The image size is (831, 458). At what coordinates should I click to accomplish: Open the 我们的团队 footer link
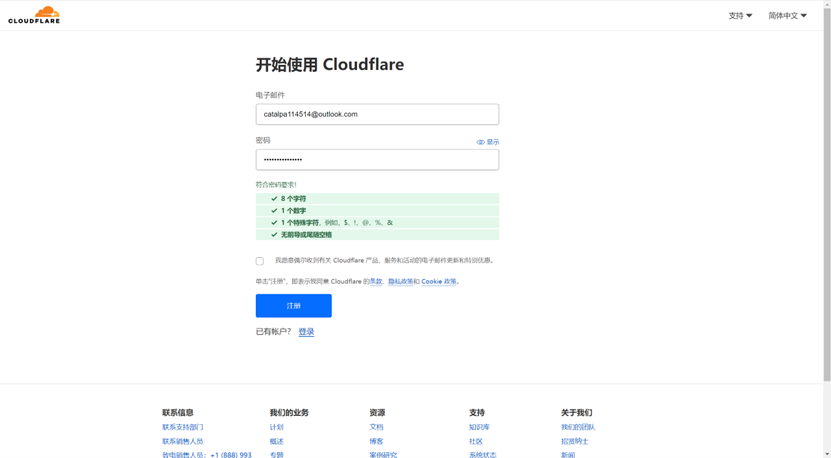pos(578,427)
